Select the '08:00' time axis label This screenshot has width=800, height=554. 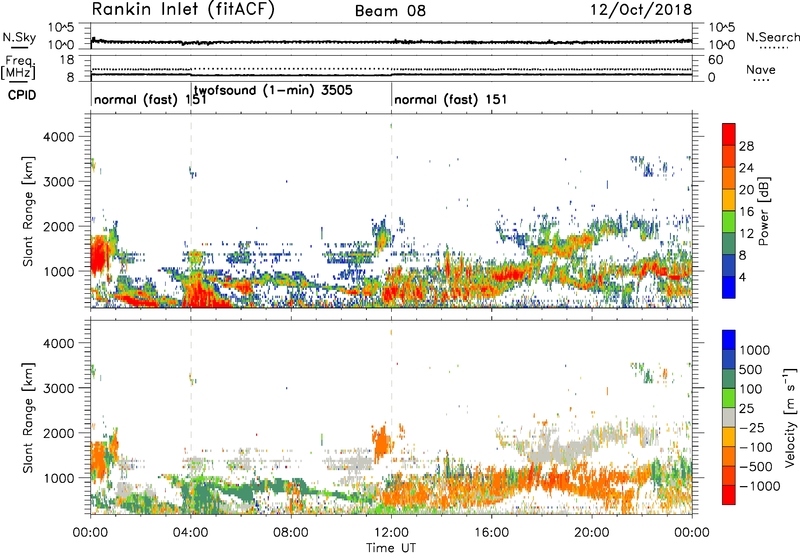291,533
